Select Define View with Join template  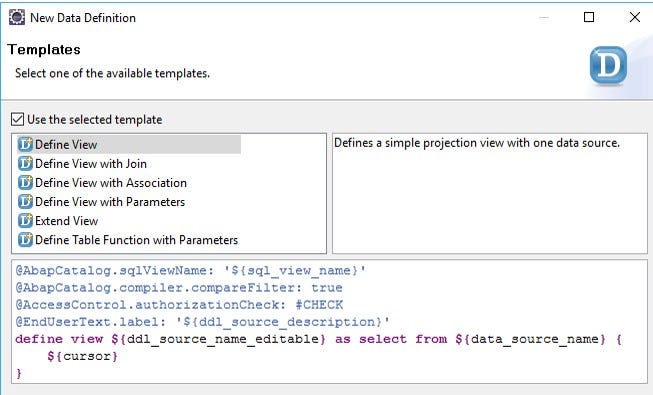click(x=91, y=164)
